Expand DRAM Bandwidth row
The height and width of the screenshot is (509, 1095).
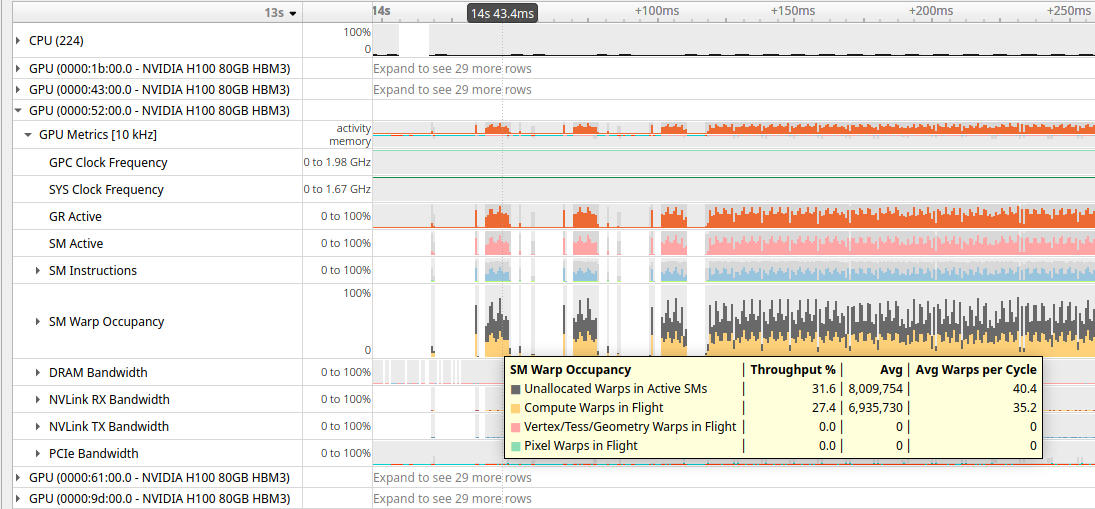[x=38, y=373]
